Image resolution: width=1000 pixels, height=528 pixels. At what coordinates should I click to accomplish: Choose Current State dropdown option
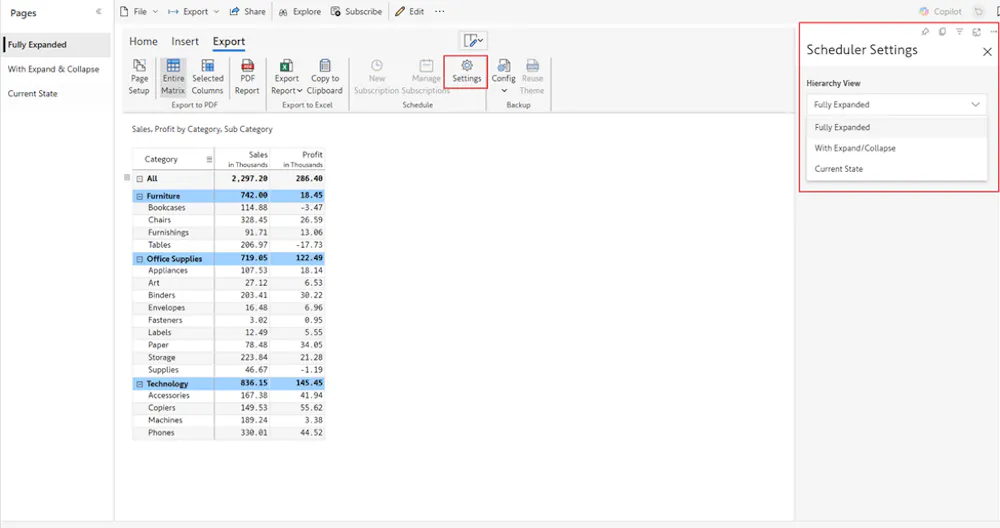(x=896, y=169)
